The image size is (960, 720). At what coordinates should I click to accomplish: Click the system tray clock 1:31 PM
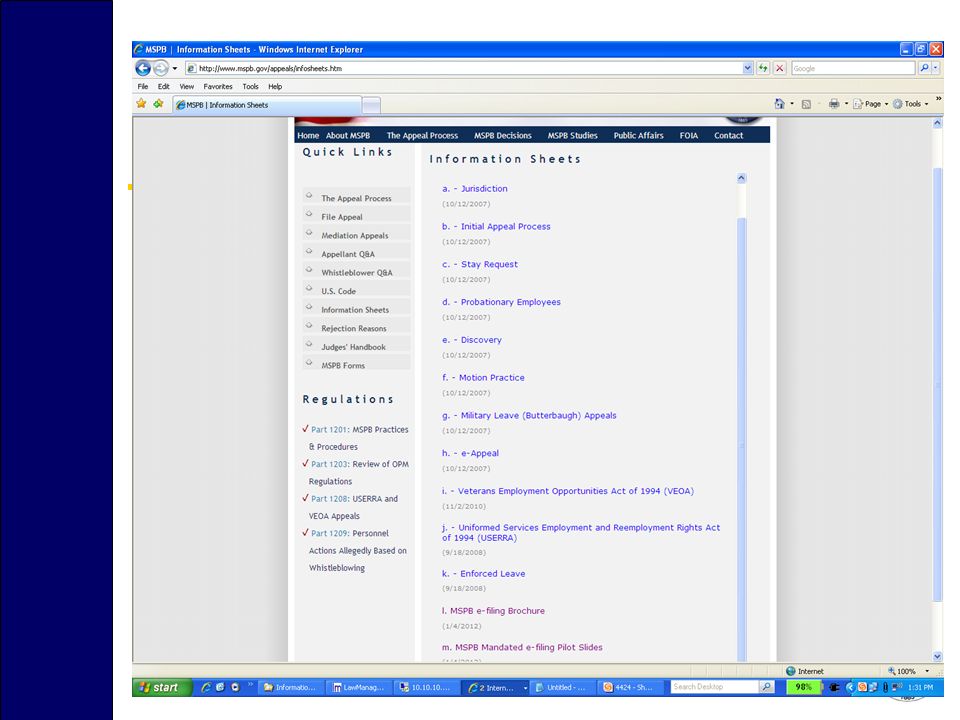920,688
